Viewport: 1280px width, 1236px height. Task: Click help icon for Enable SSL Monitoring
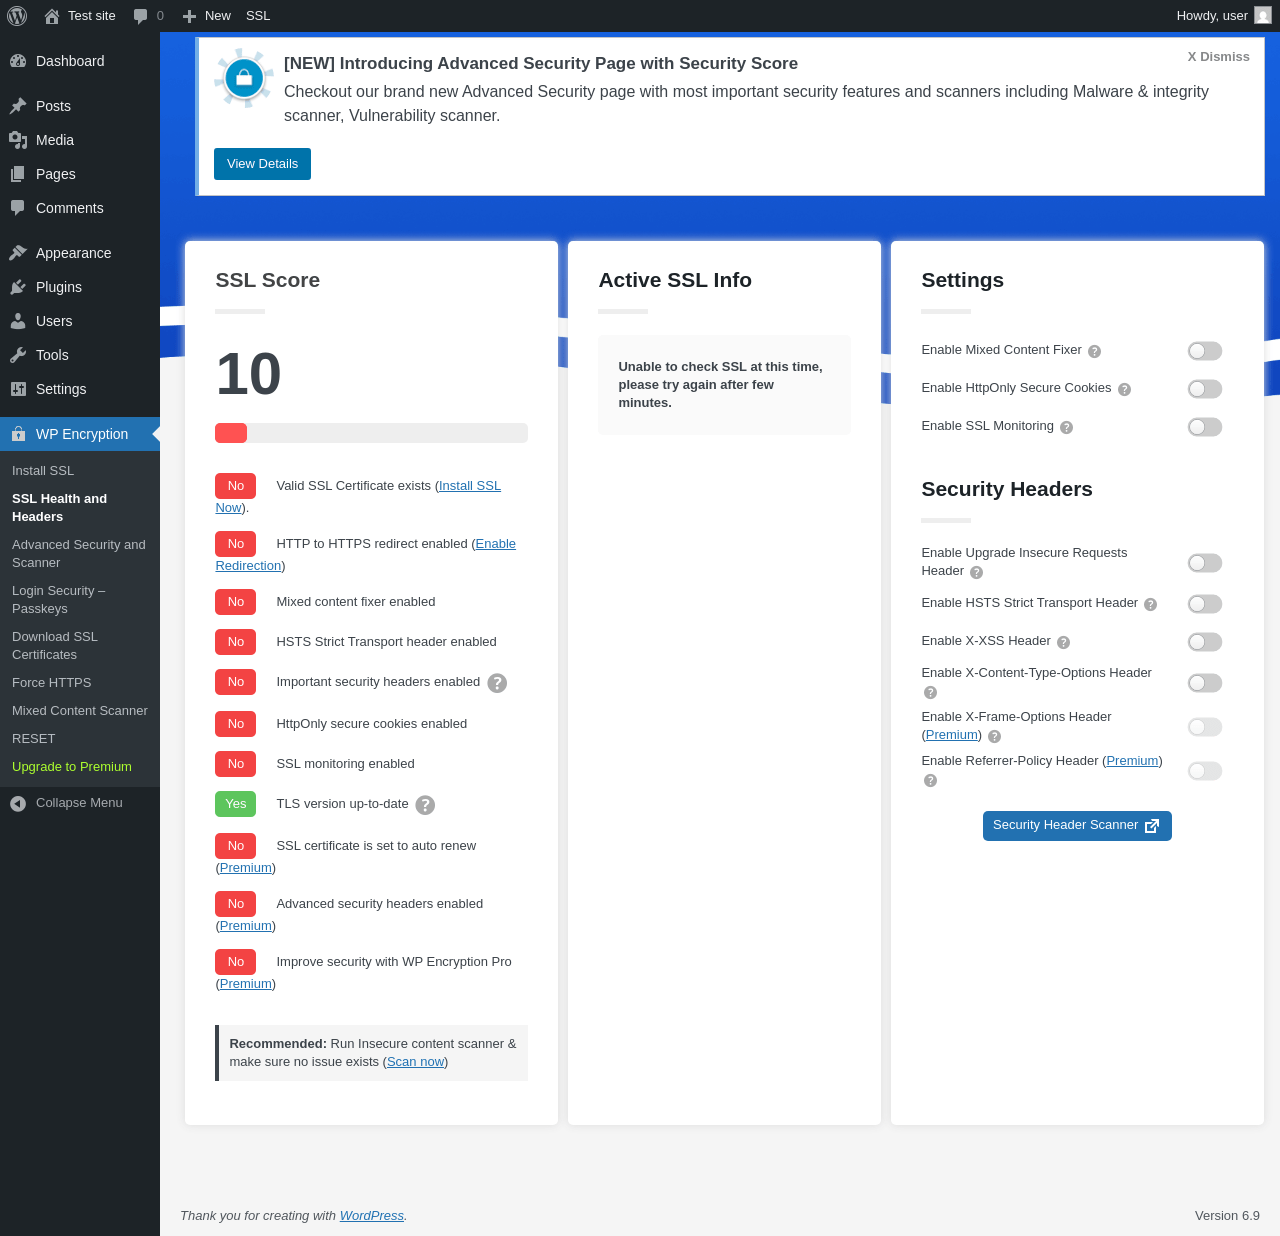point(1066,427)
